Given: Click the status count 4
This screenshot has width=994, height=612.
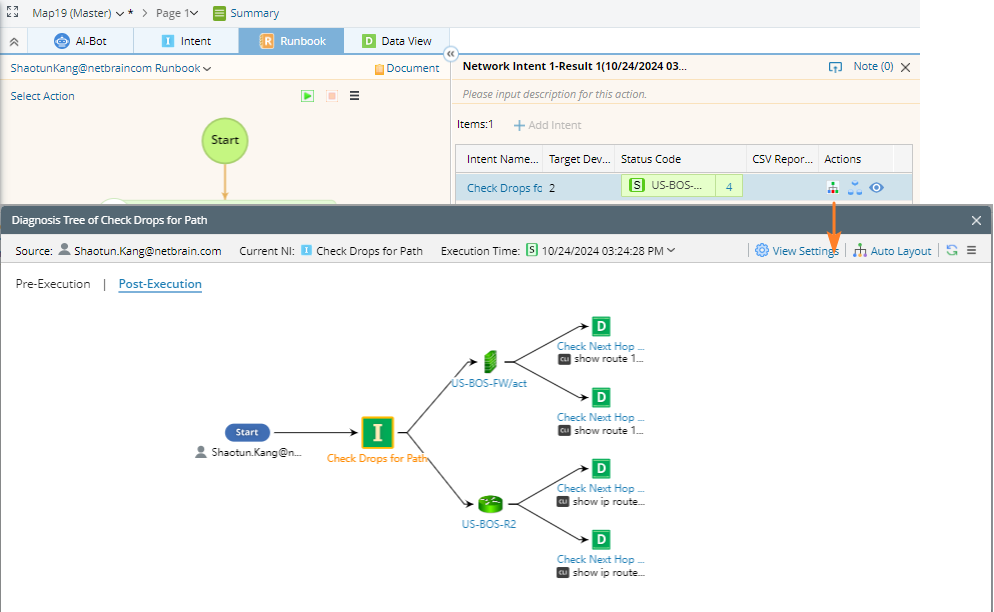Looking at the screenshot, I should click(x=729, y=186).
